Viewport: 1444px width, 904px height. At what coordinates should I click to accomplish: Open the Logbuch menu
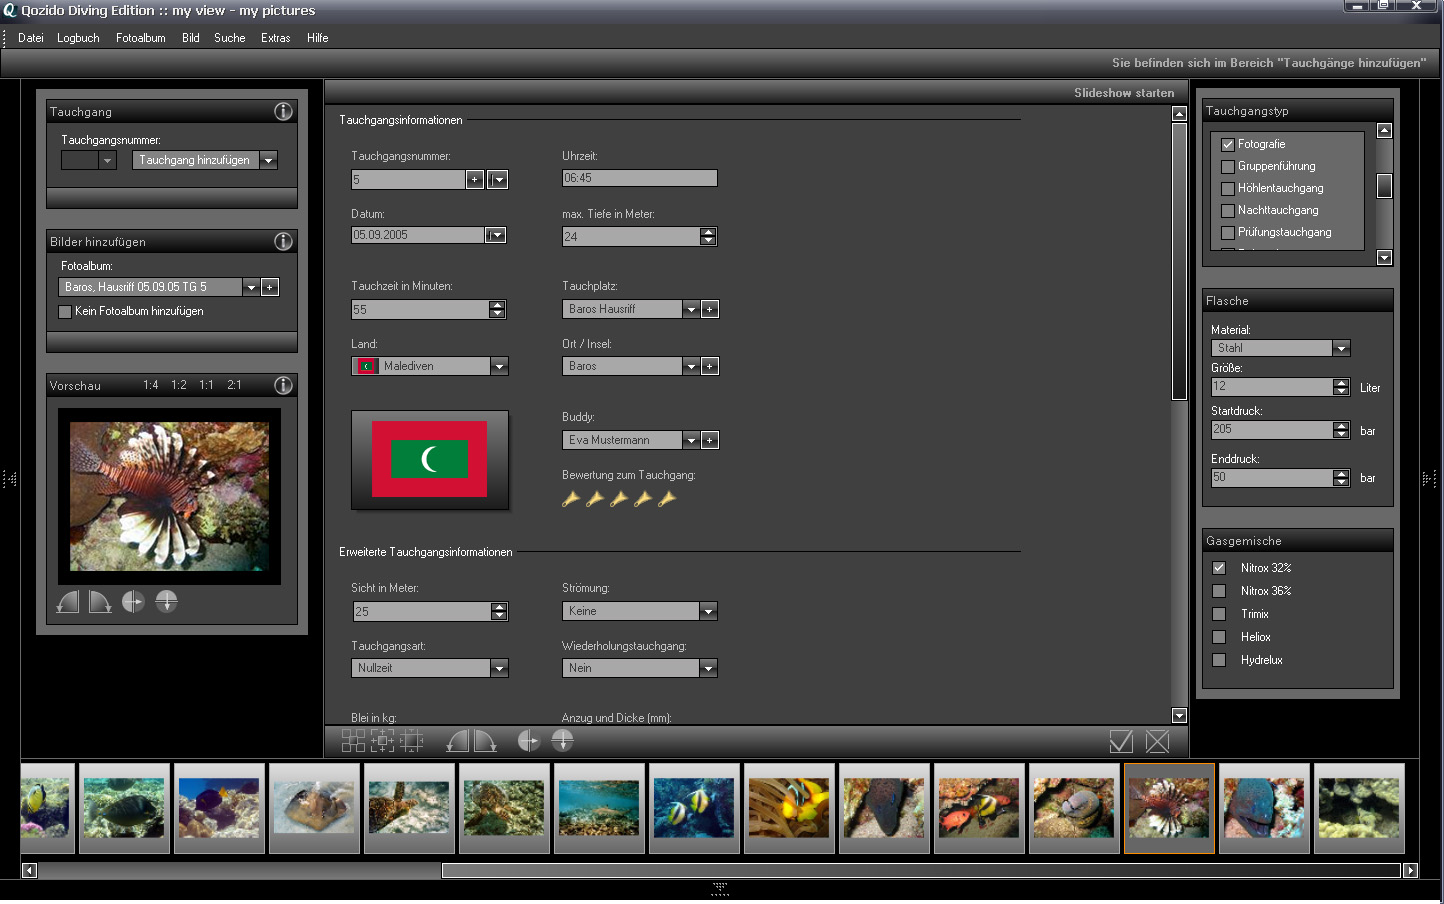(x=78, y=38)
